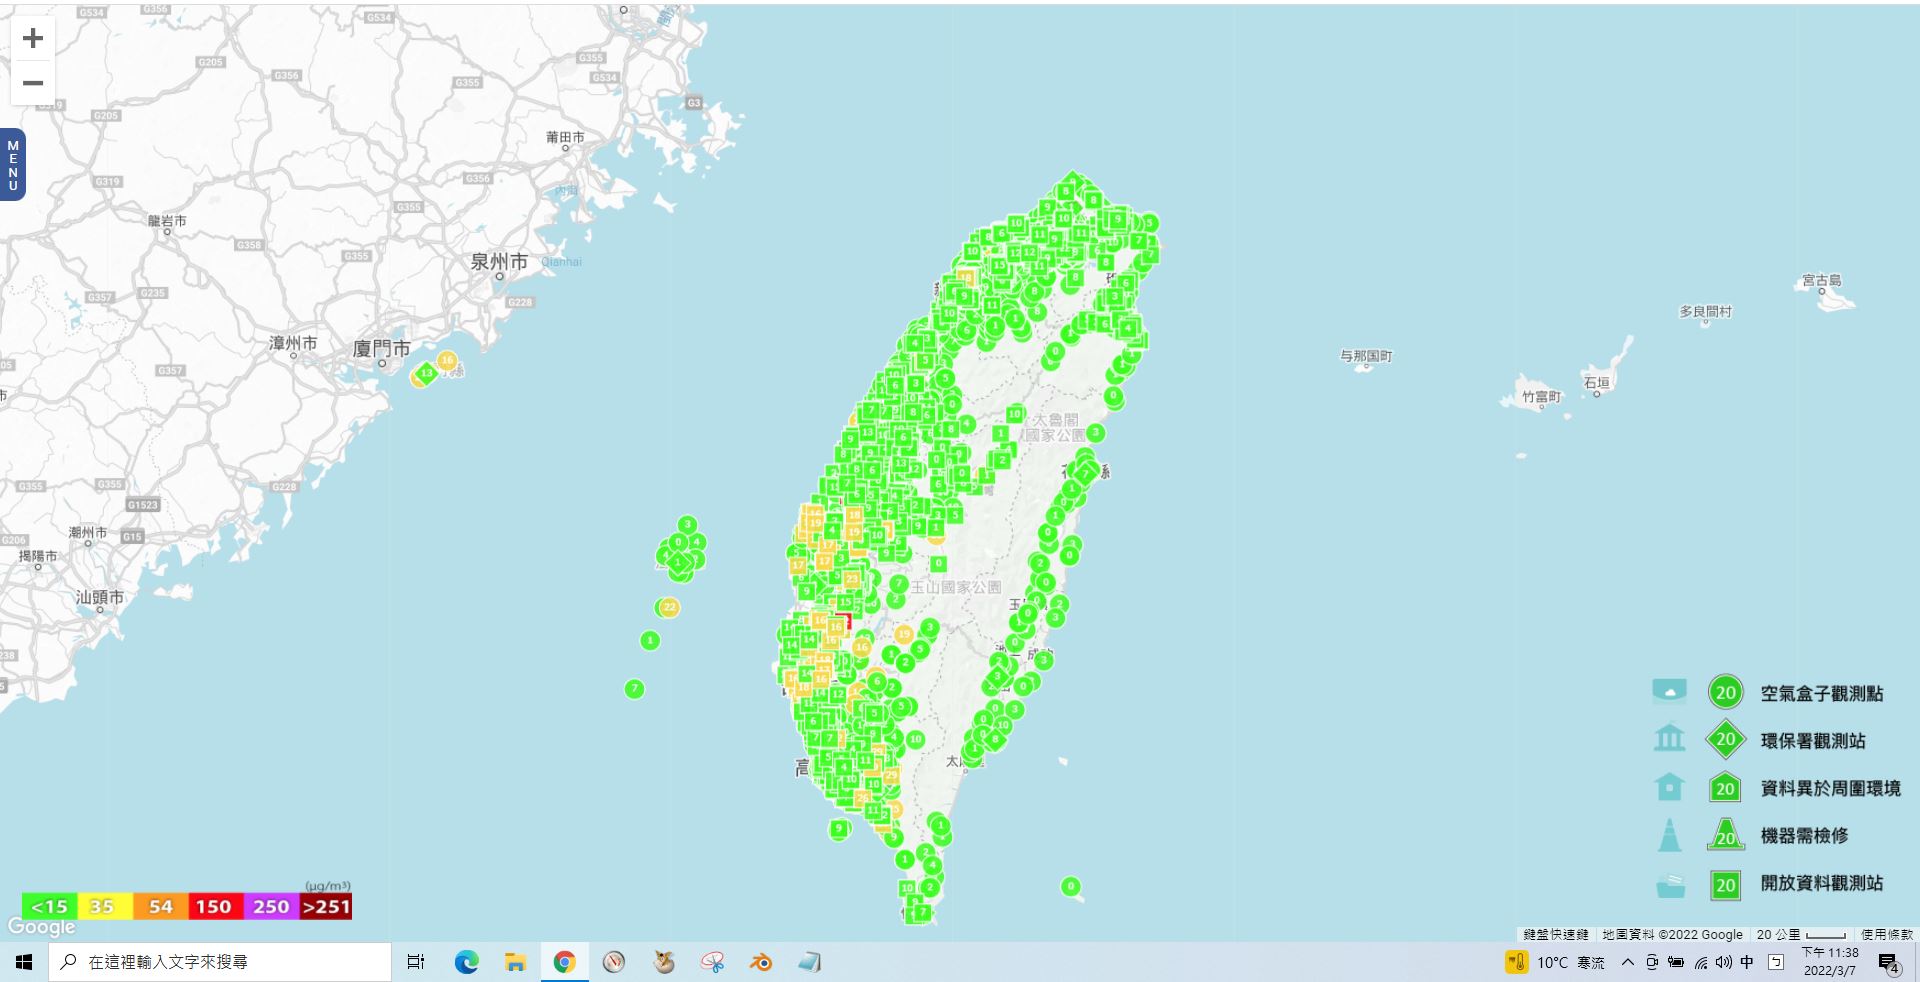Click the diamond marker beside 環保署觀測站
The image size is (1920, 982).
1725,740
